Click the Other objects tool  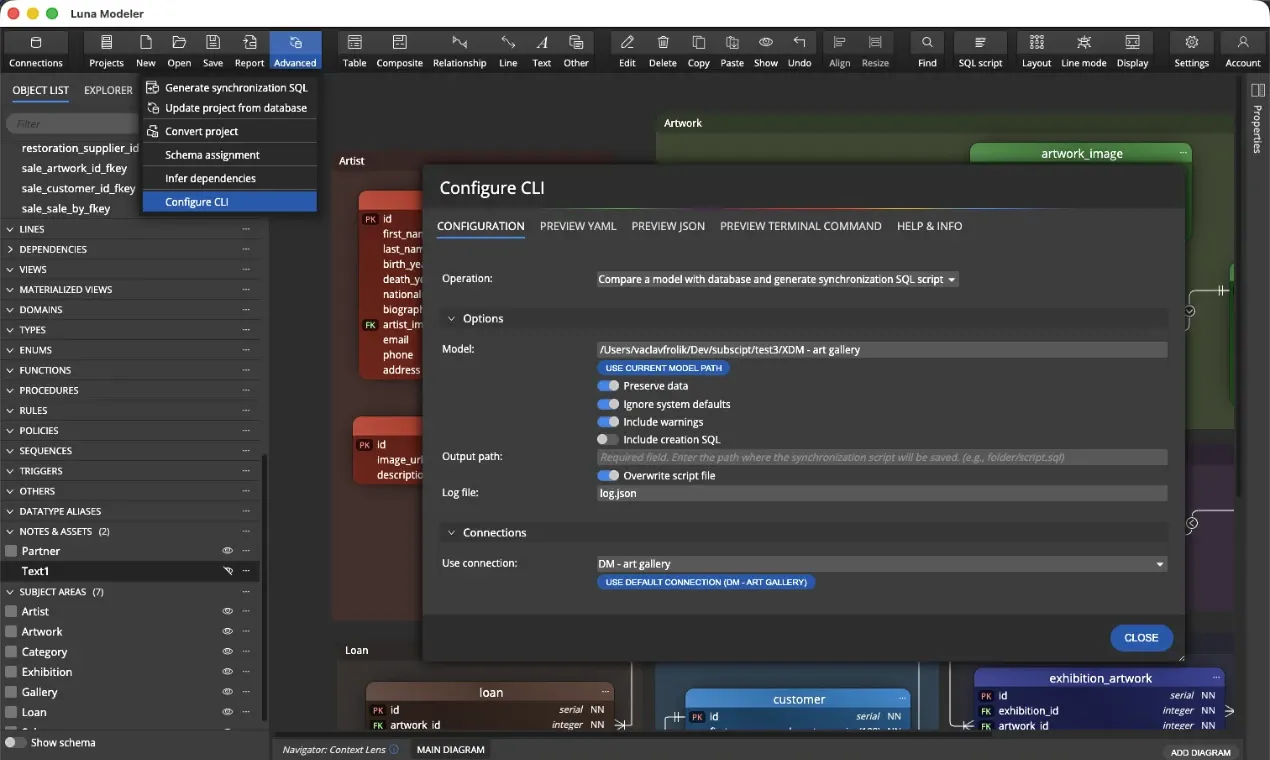pyautogui.click(x=576, y=51)
